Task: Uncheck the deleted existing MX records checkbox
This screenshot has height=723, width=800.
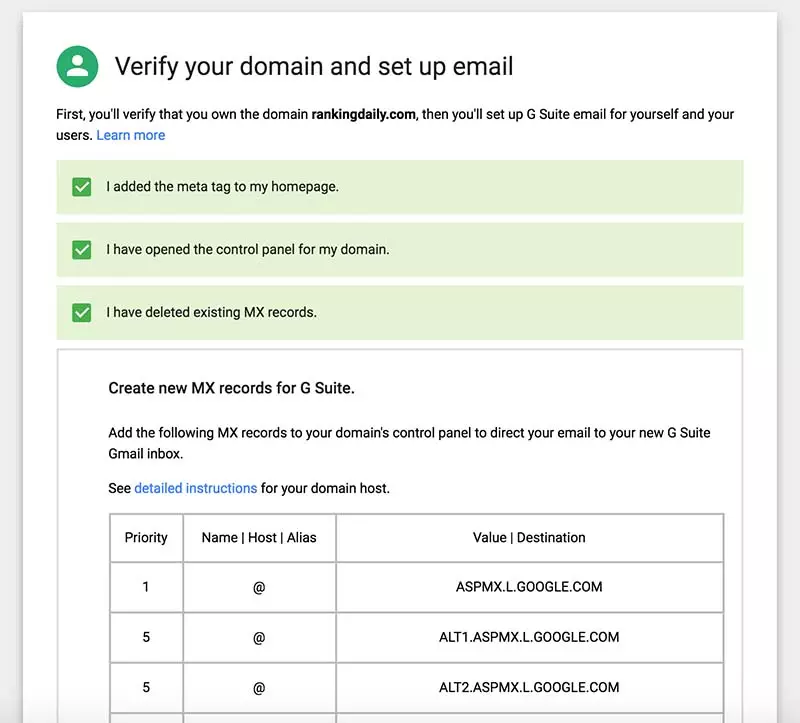Action: 82,313
